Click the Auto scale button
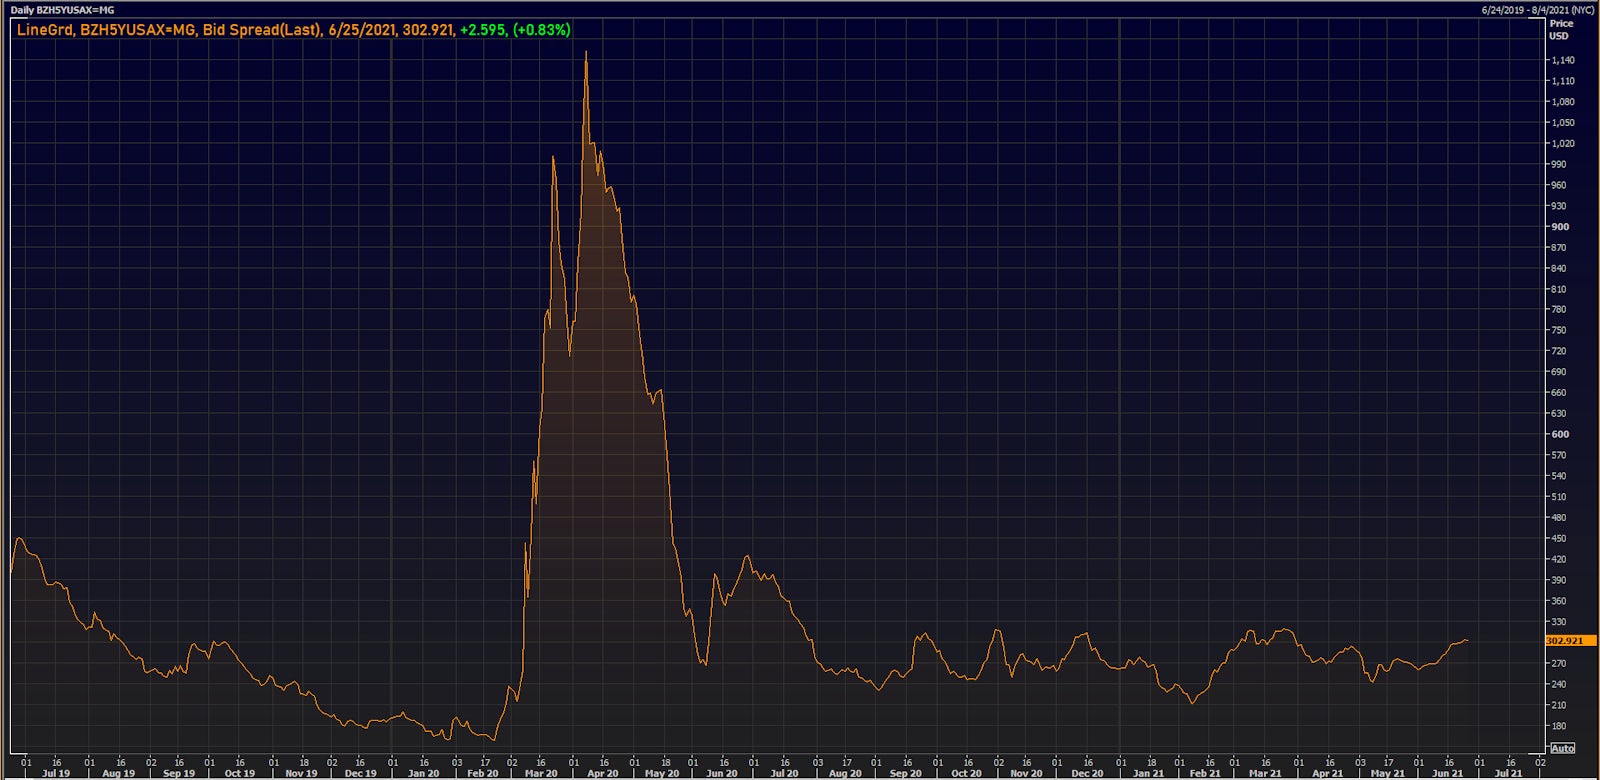Image resolution: width=1600 pixels, height=780 pixels. 1562,748
